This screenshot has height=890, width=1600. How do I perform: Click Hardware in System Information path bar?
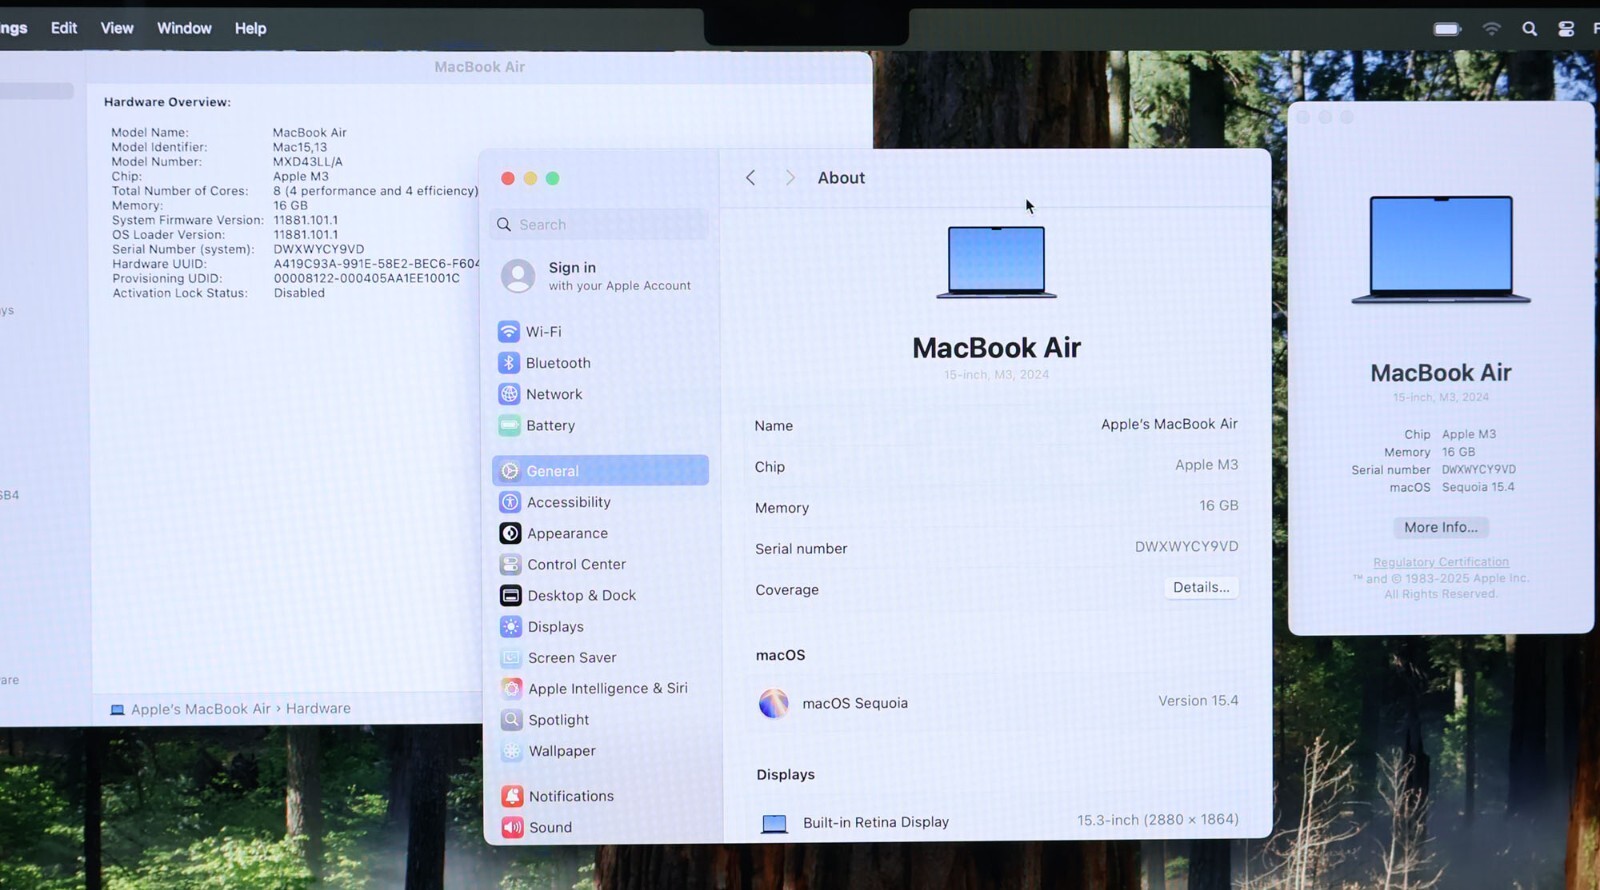[318, 708]
